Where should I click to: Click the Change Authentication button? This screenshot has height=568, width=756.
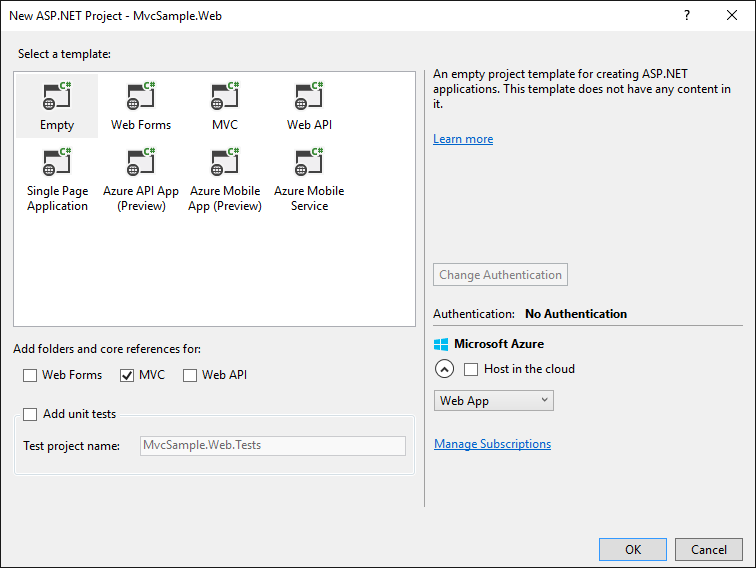point(500,274)
